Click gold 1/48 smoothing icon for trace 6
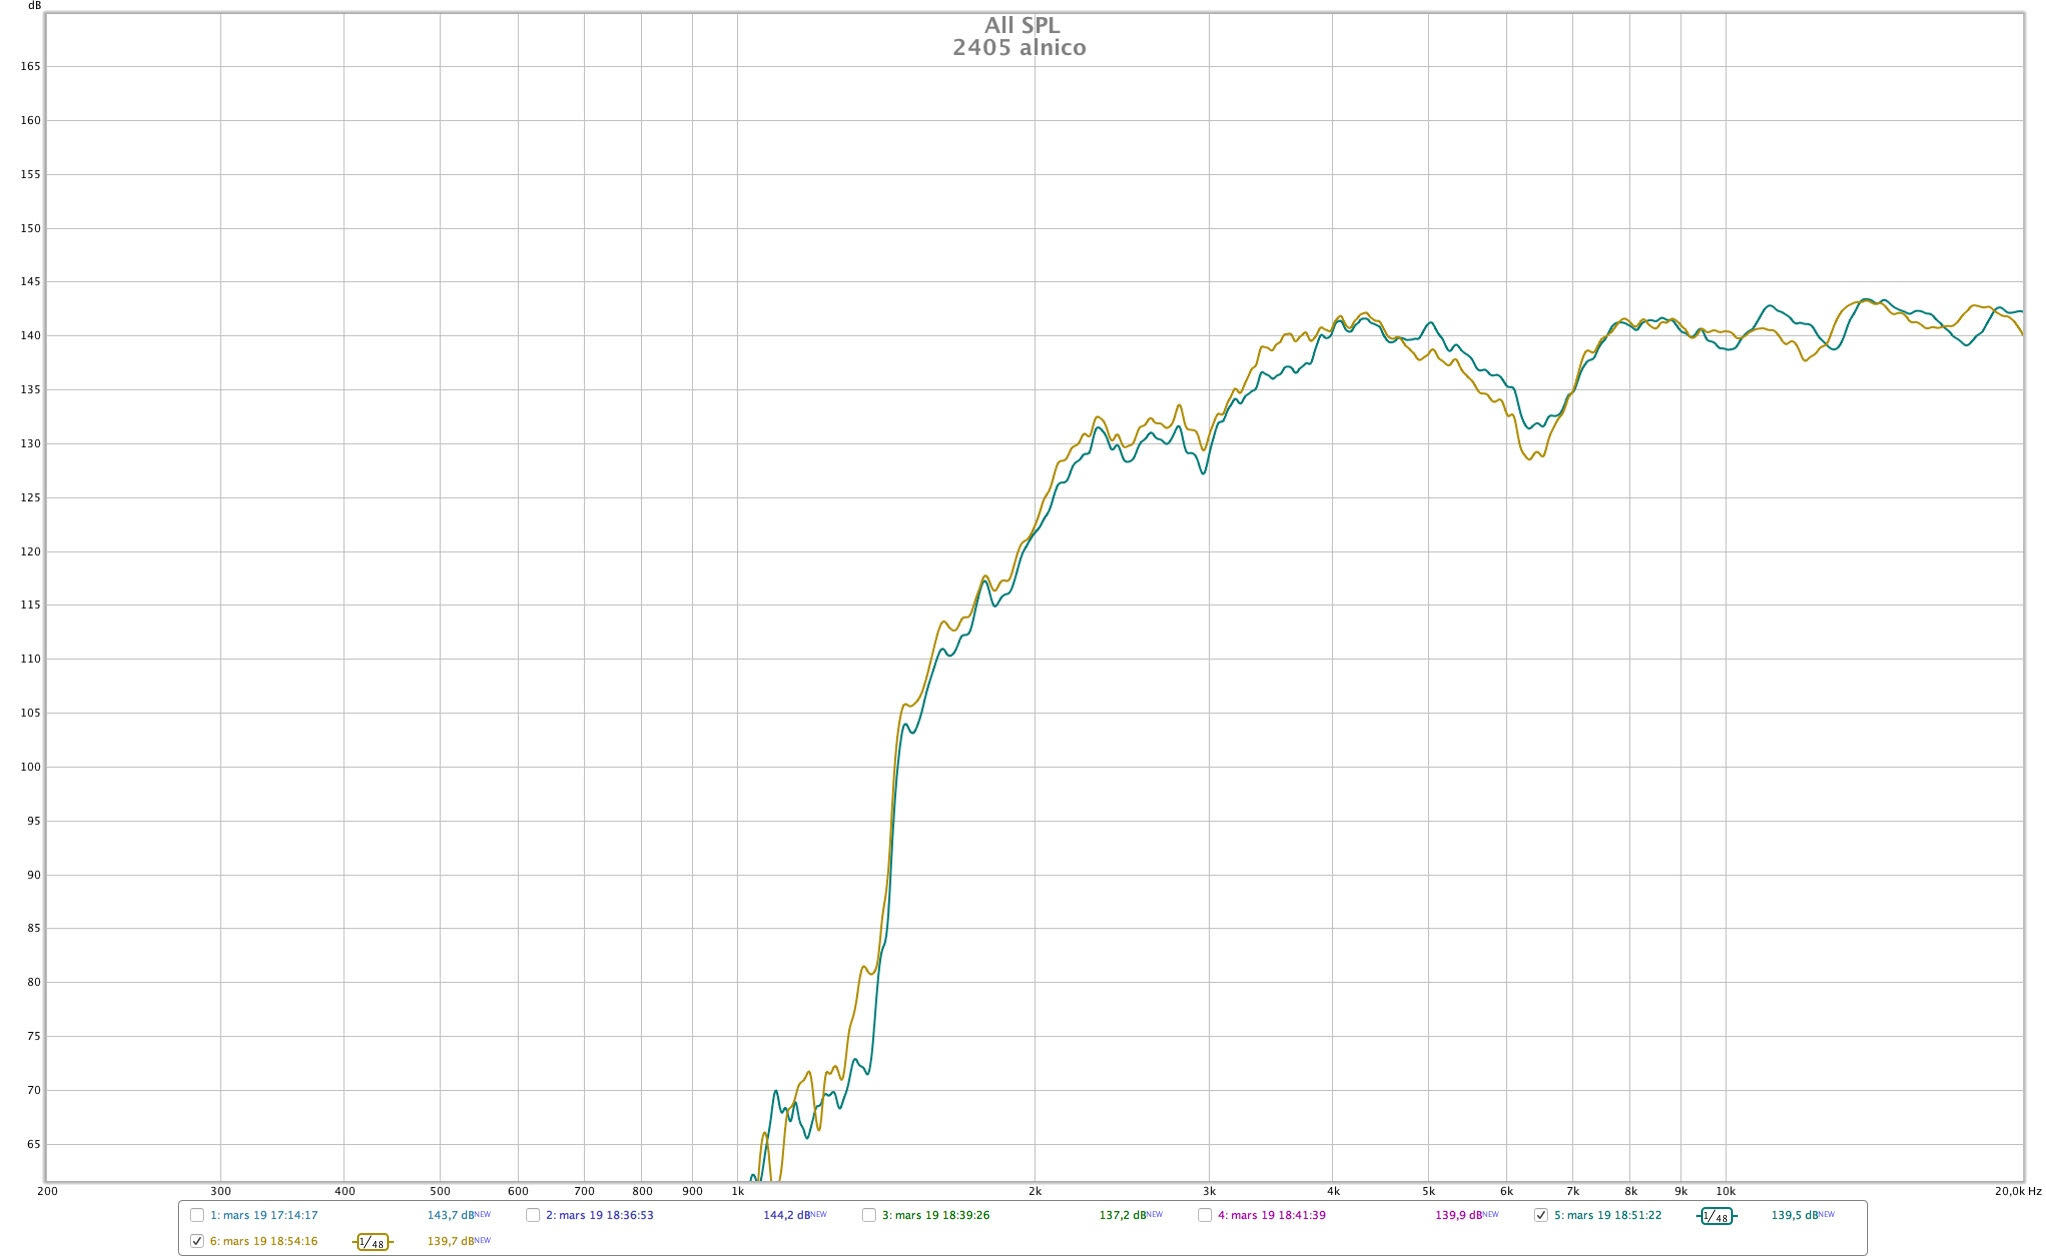2046x1257 pixels. [x=372, y=1242]
